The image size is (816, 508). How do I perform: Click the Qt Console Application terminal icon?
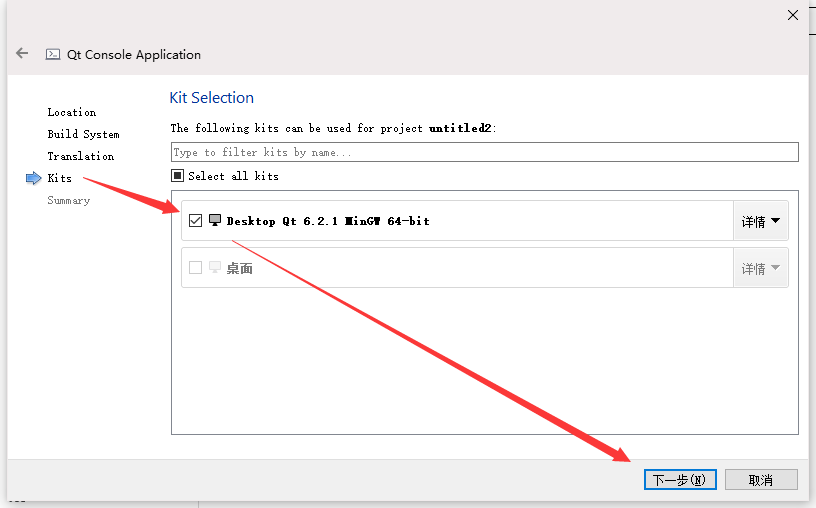pyautogui.click(x=53, y=54)
